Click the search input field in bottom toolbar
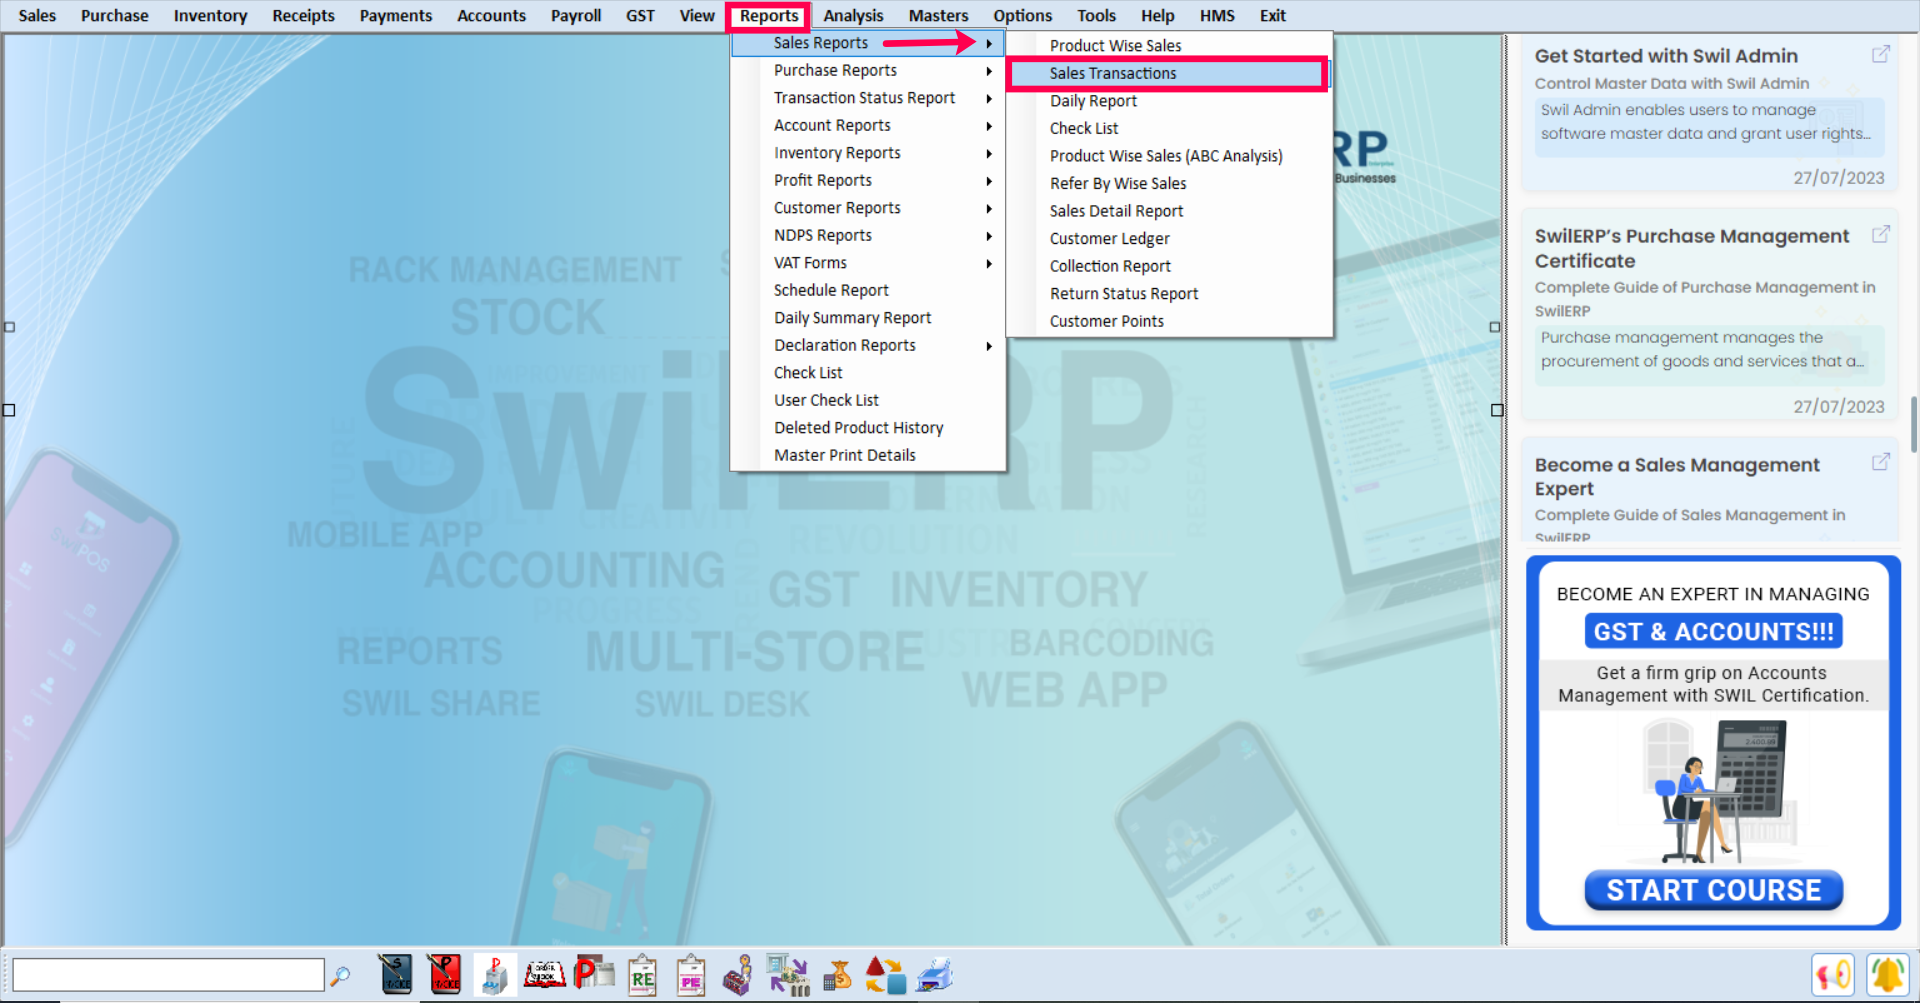This screenshot has height=1003, width=1920. coord(168,975)
